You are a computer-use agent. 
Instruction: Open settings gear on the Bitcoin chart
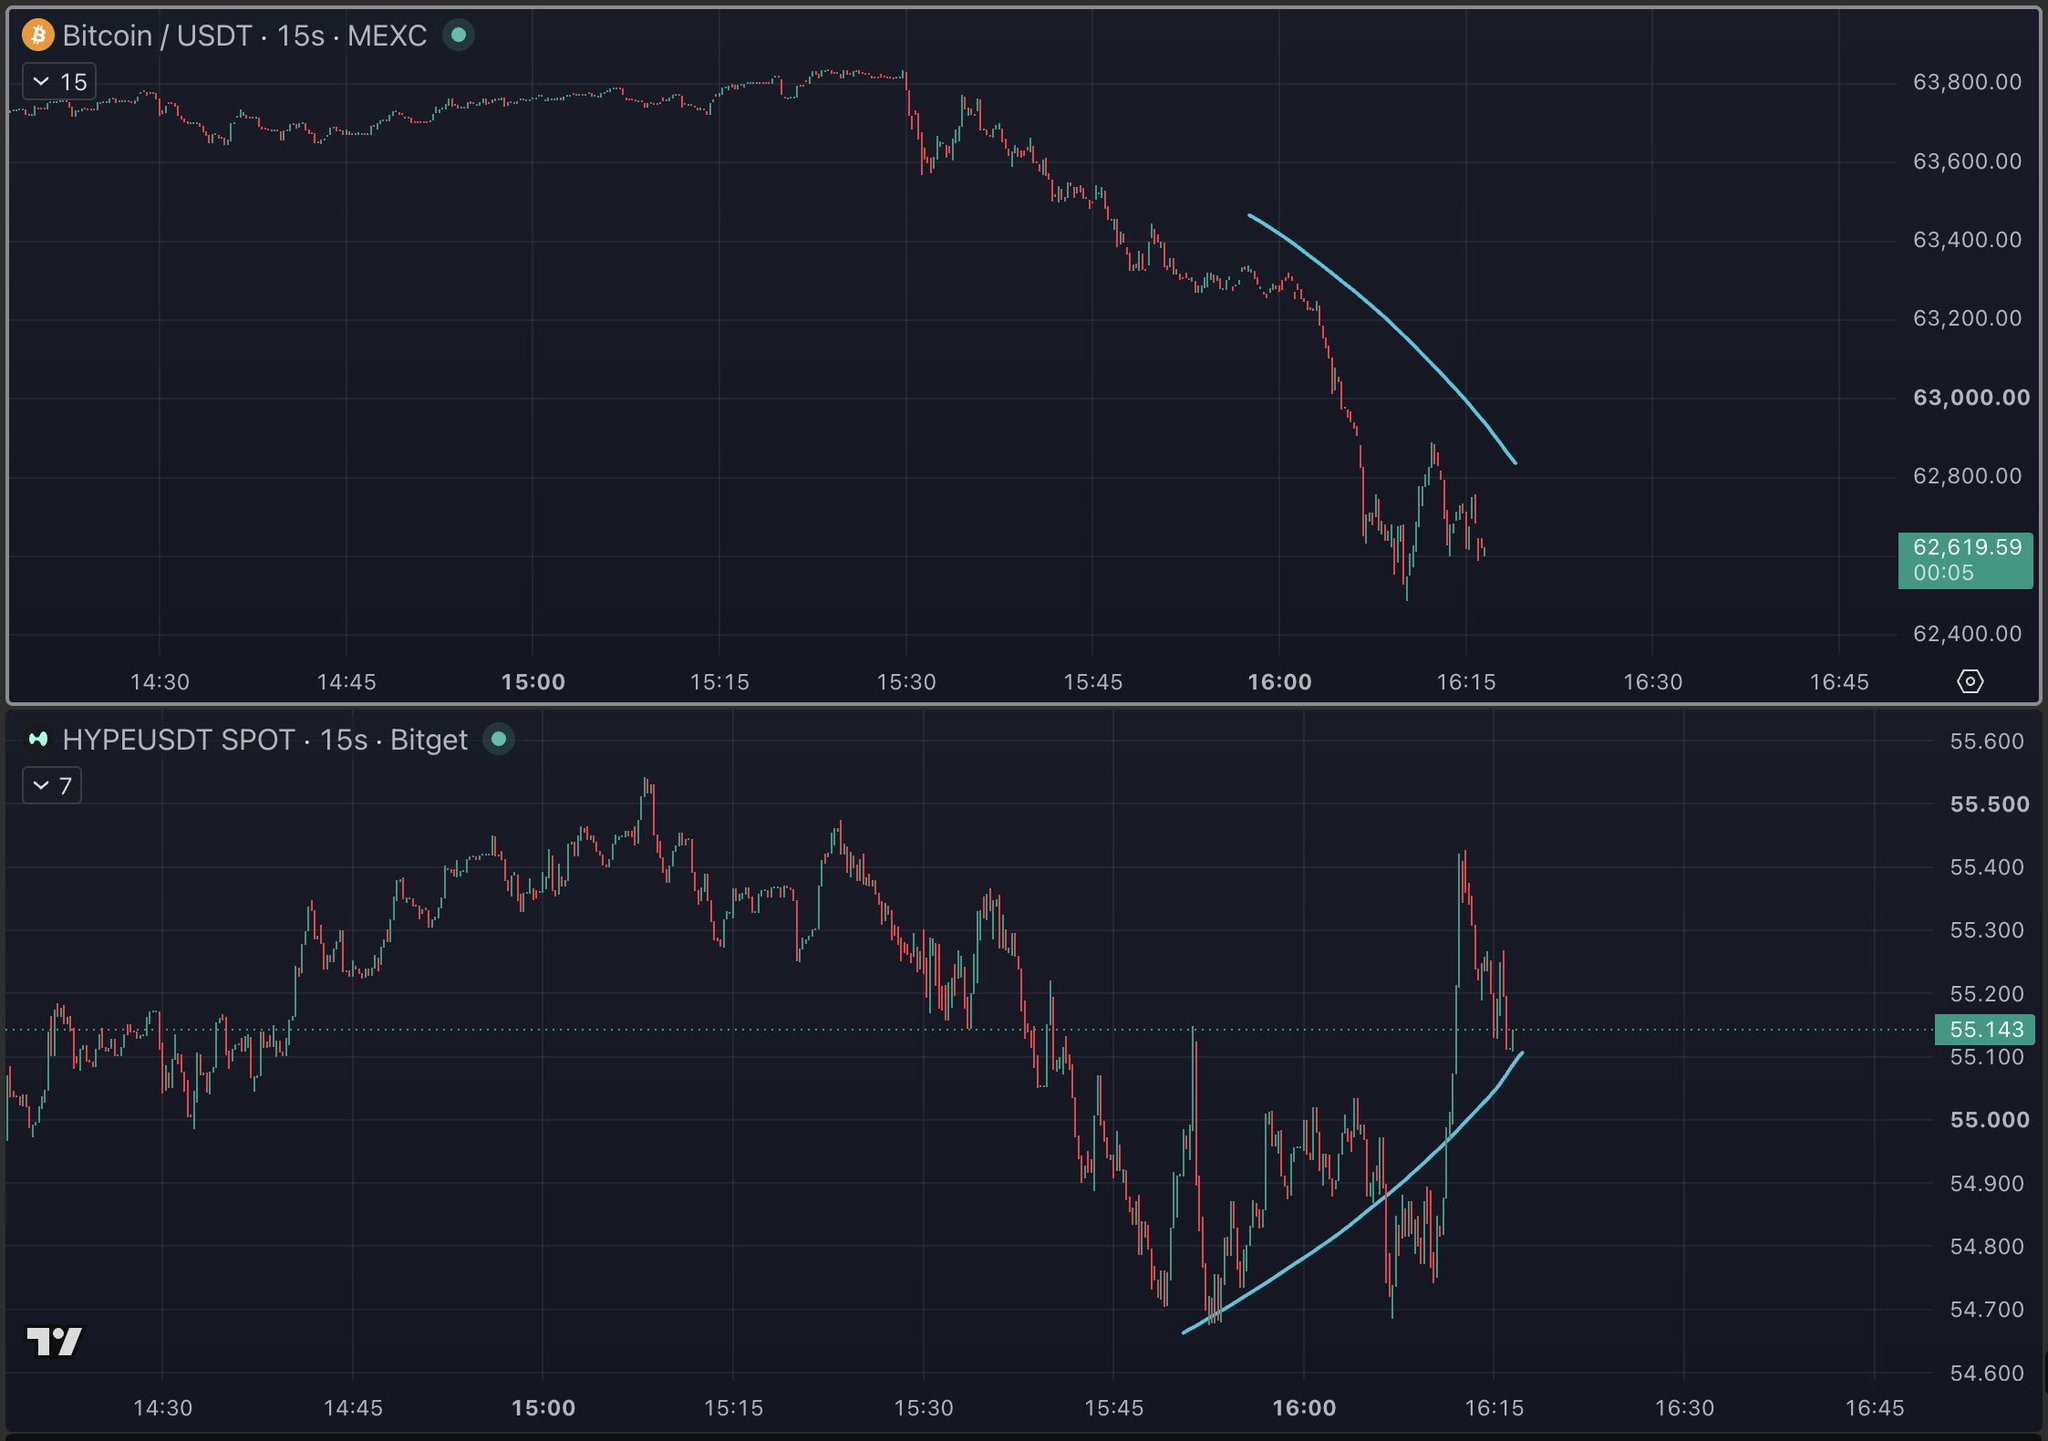[1970, 682]
